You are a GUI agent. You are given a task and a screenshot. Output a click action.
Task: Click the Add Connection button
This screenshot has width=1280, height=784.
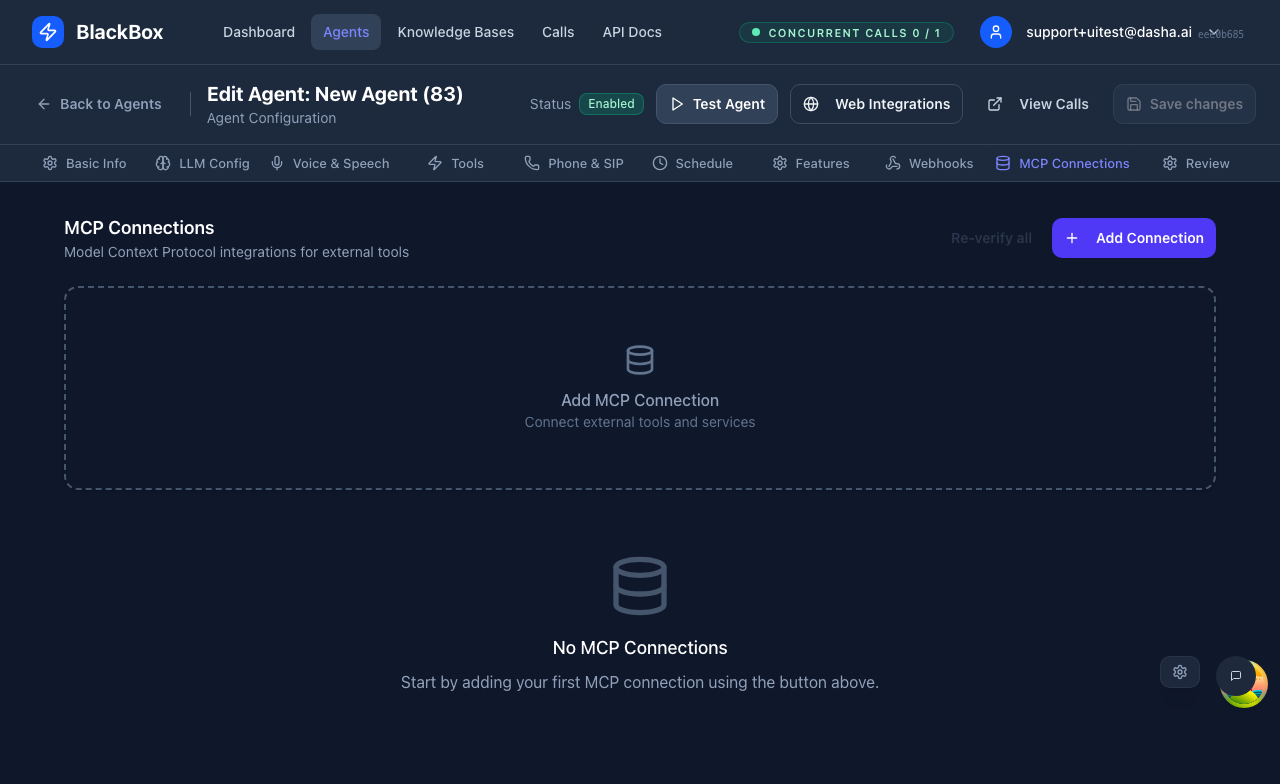1133,238
